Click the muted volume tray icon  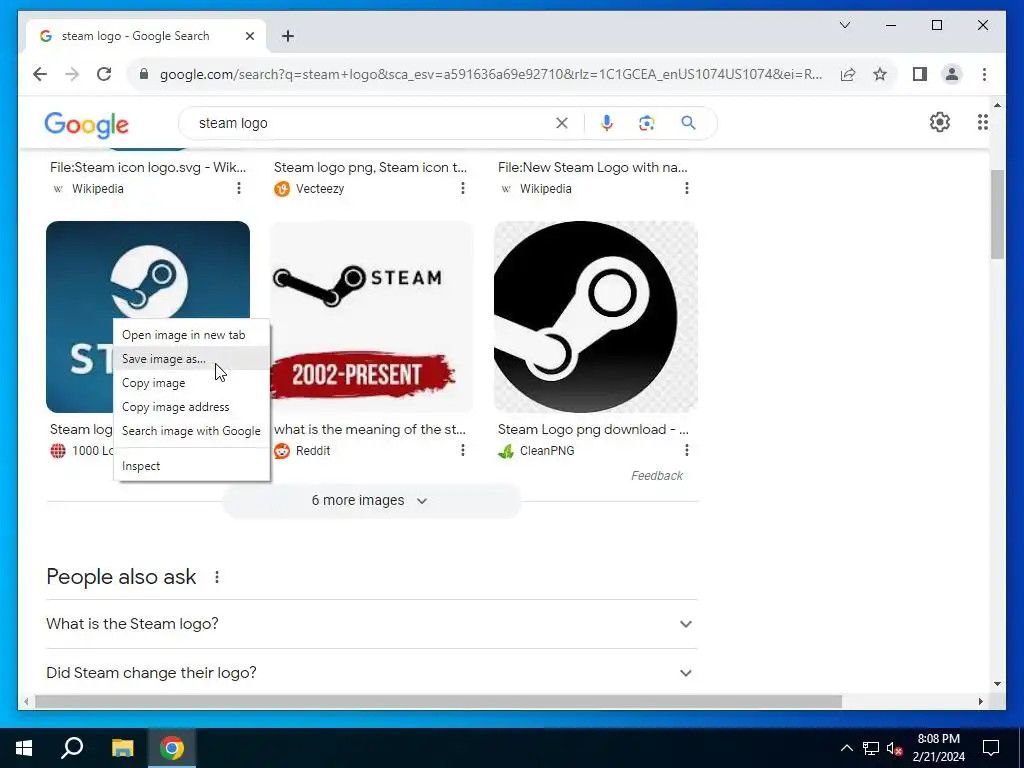point(894,748)
